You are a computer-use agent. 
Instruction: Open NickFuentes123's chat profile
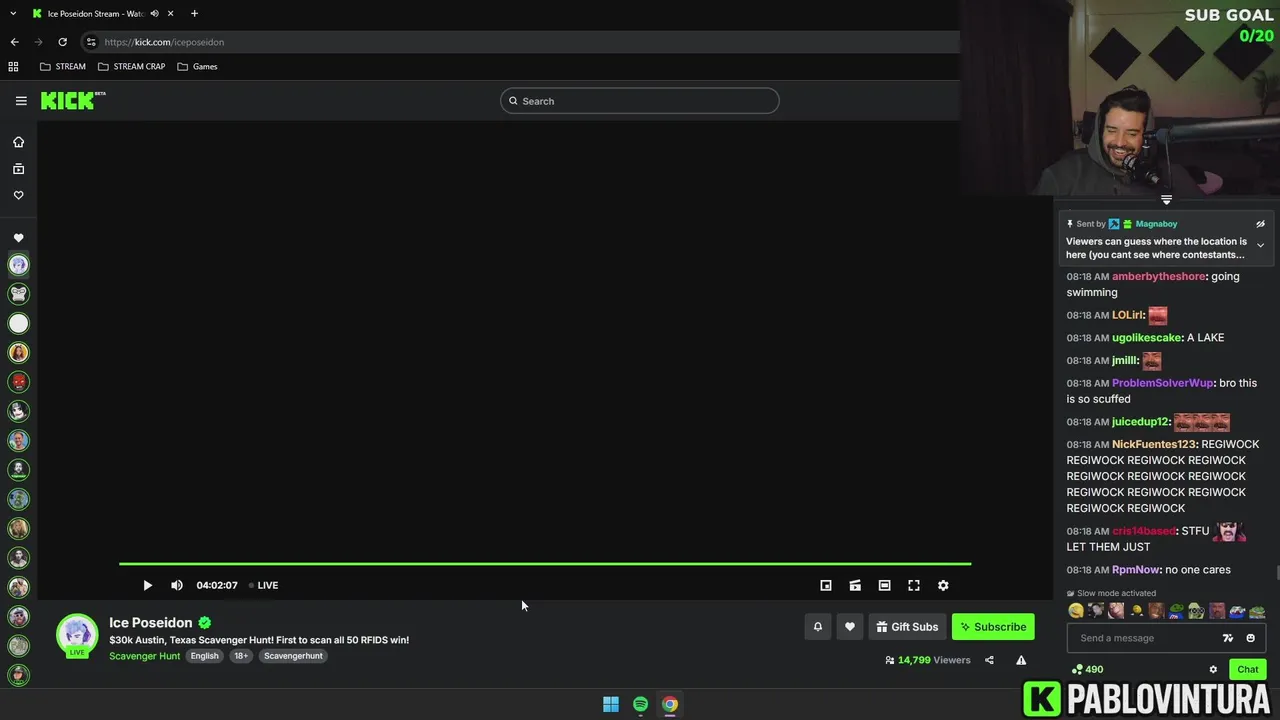(x=1154, y=444)
